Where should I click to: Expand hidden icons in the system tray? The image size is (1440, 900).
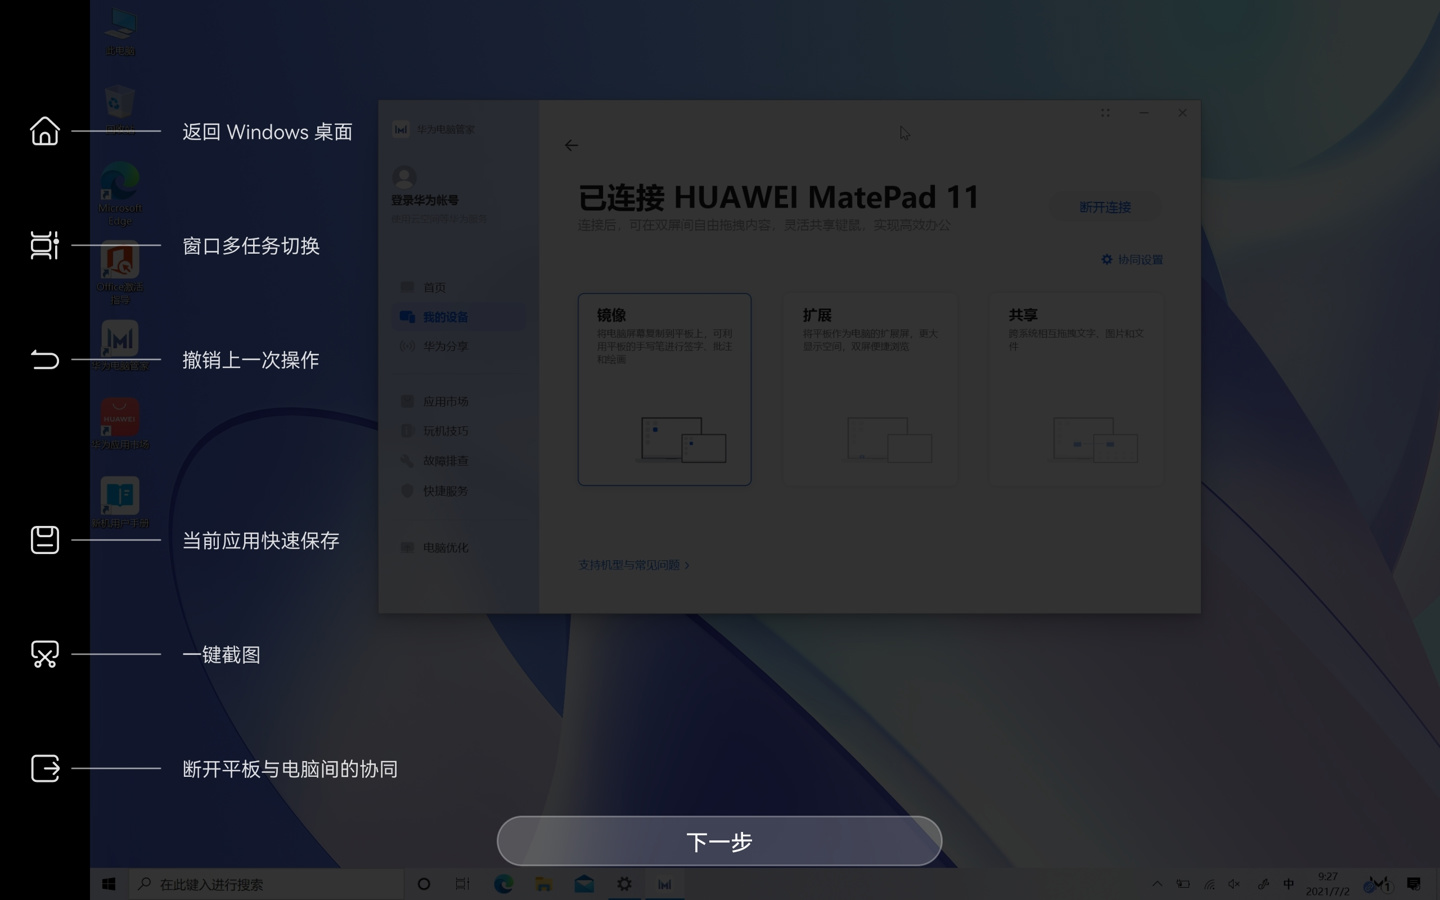point(1157,884)
